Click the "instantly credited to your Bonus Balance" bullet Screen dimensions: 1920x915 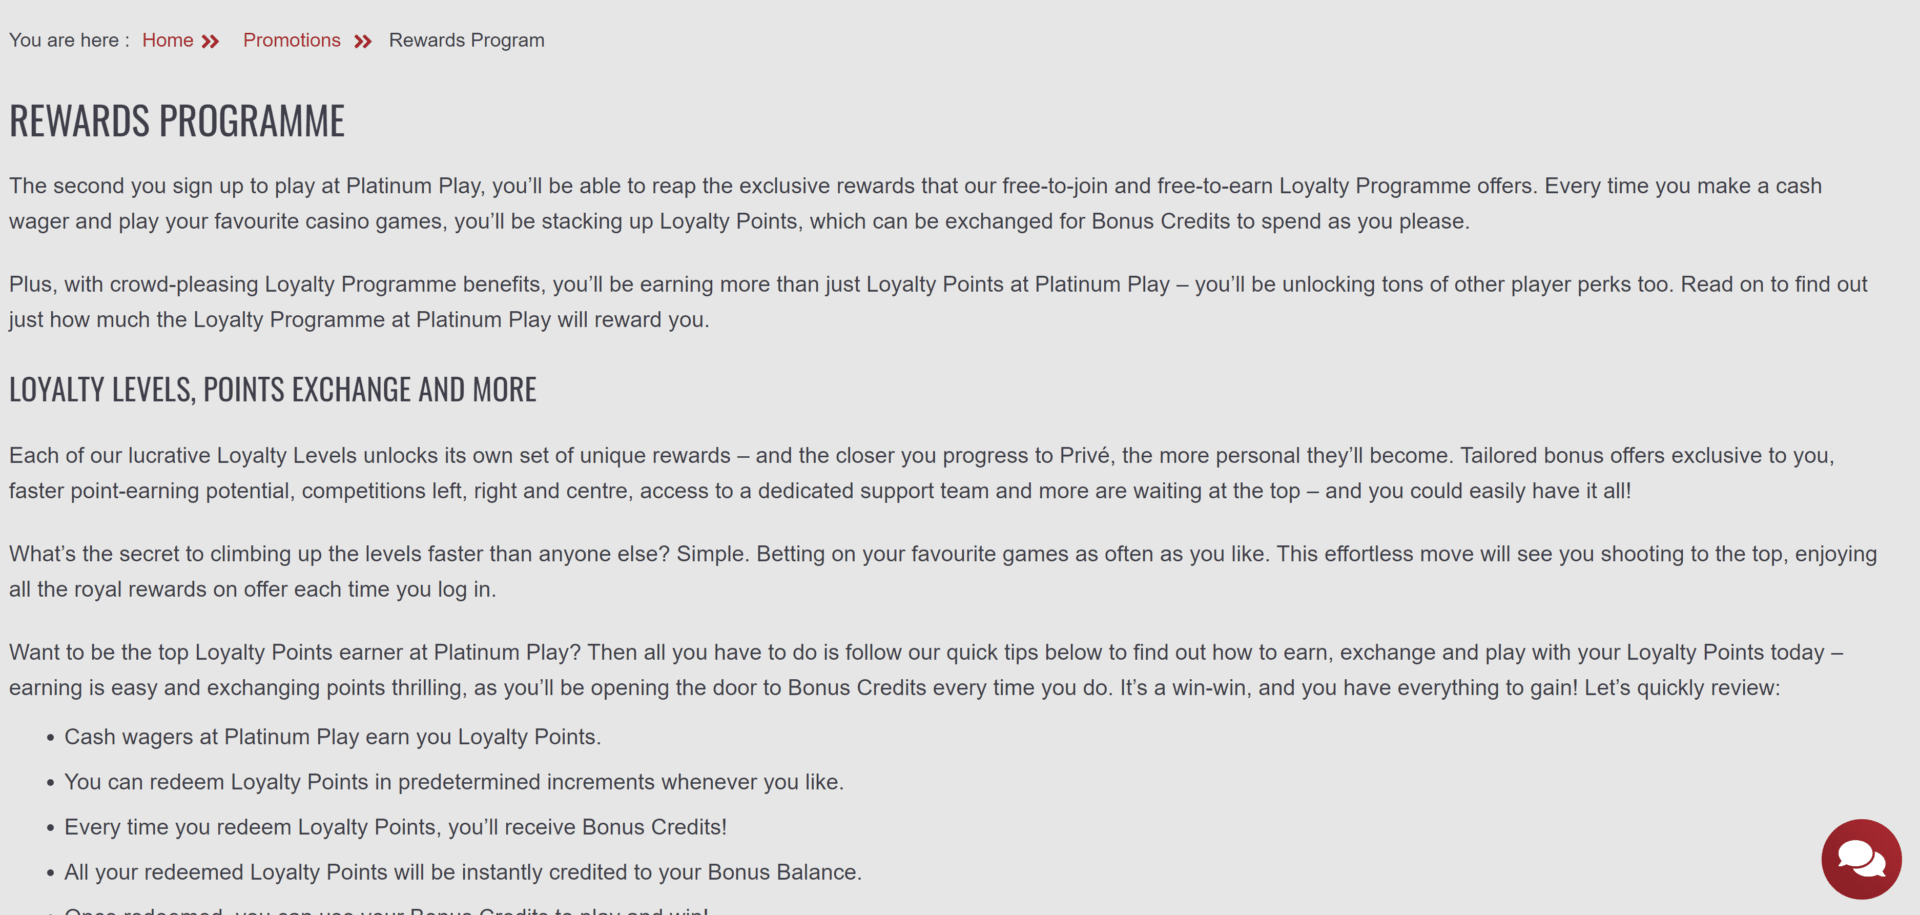463,872
